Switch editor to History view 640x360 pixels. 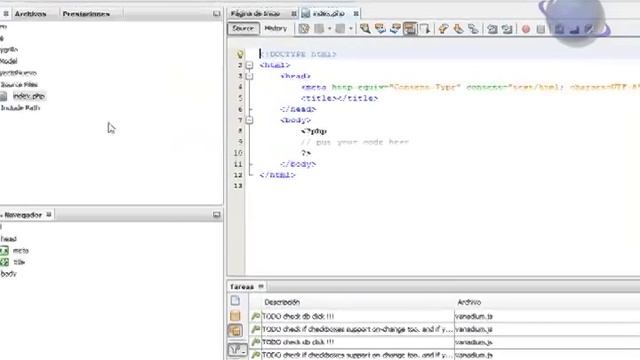coord(276,28)
